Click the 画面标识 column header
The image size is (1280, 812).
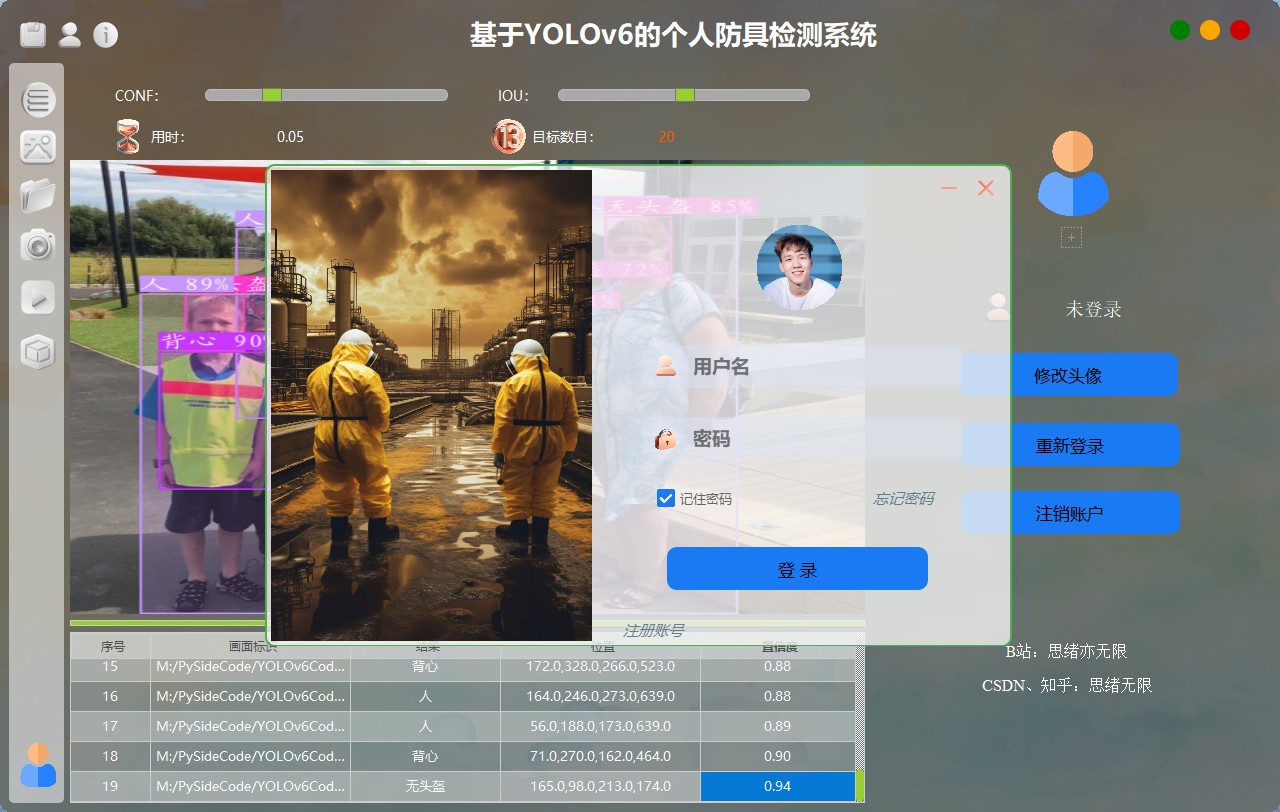coord(251,646)
